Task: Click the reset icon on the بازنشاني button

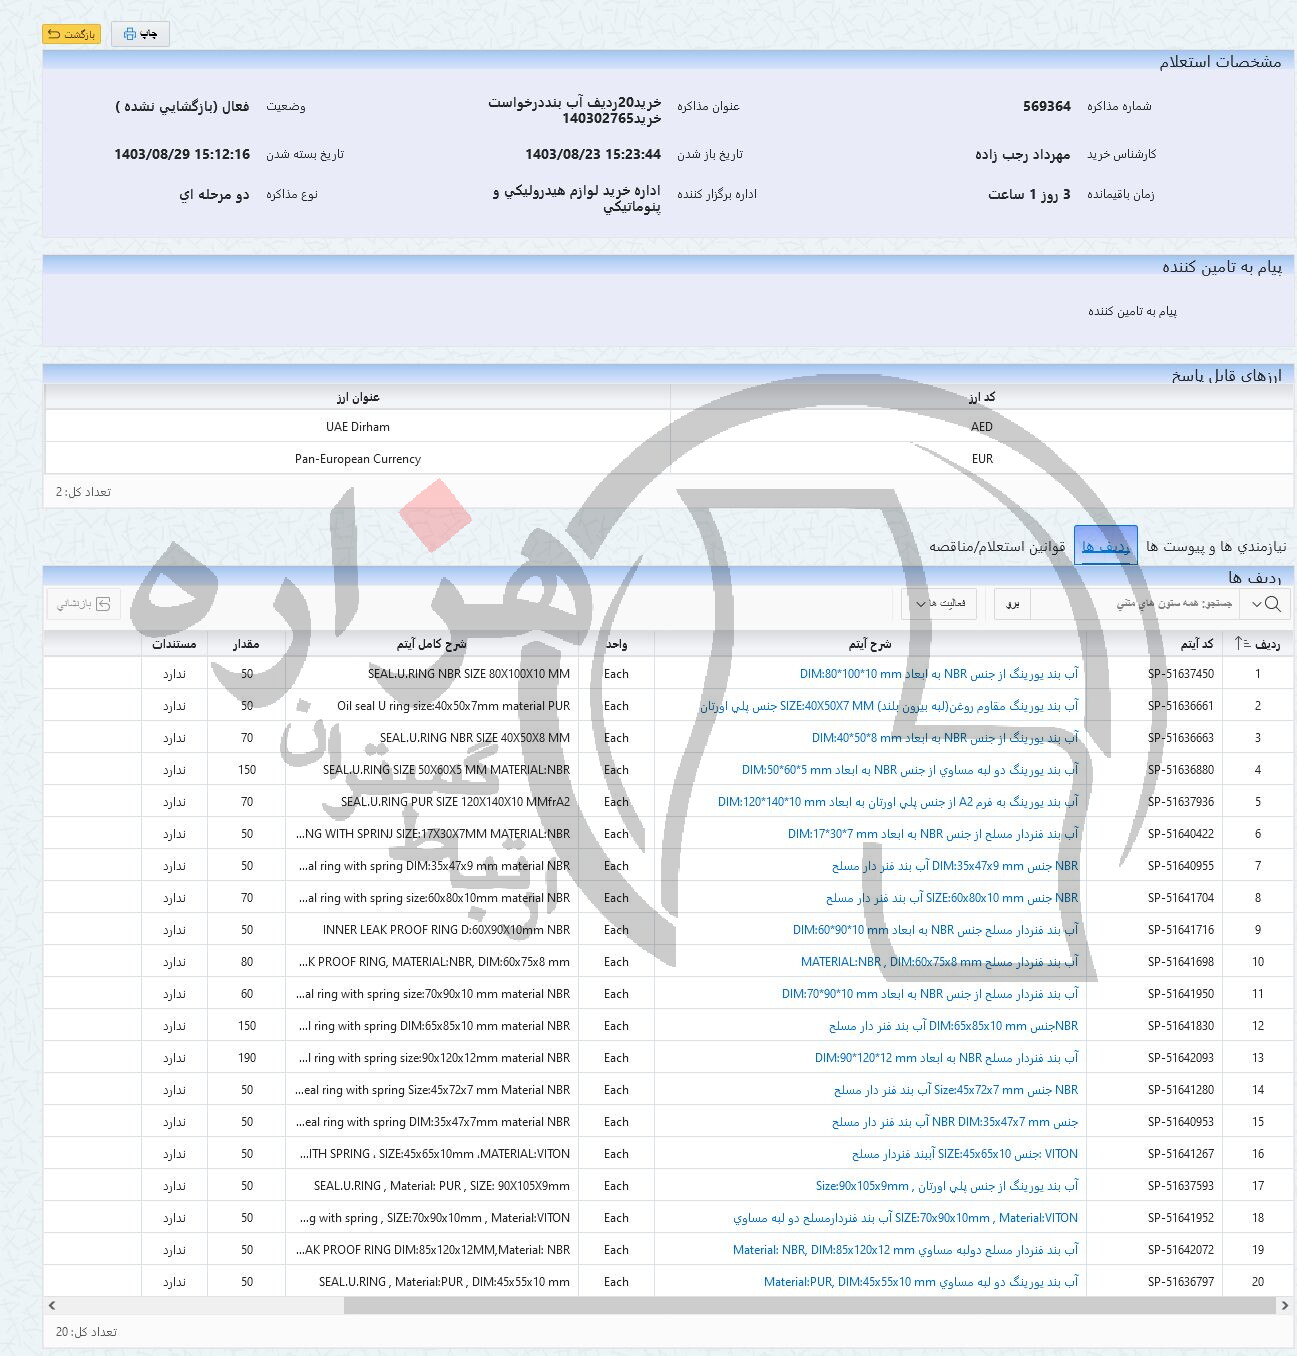Action: [x=102, y=604]
